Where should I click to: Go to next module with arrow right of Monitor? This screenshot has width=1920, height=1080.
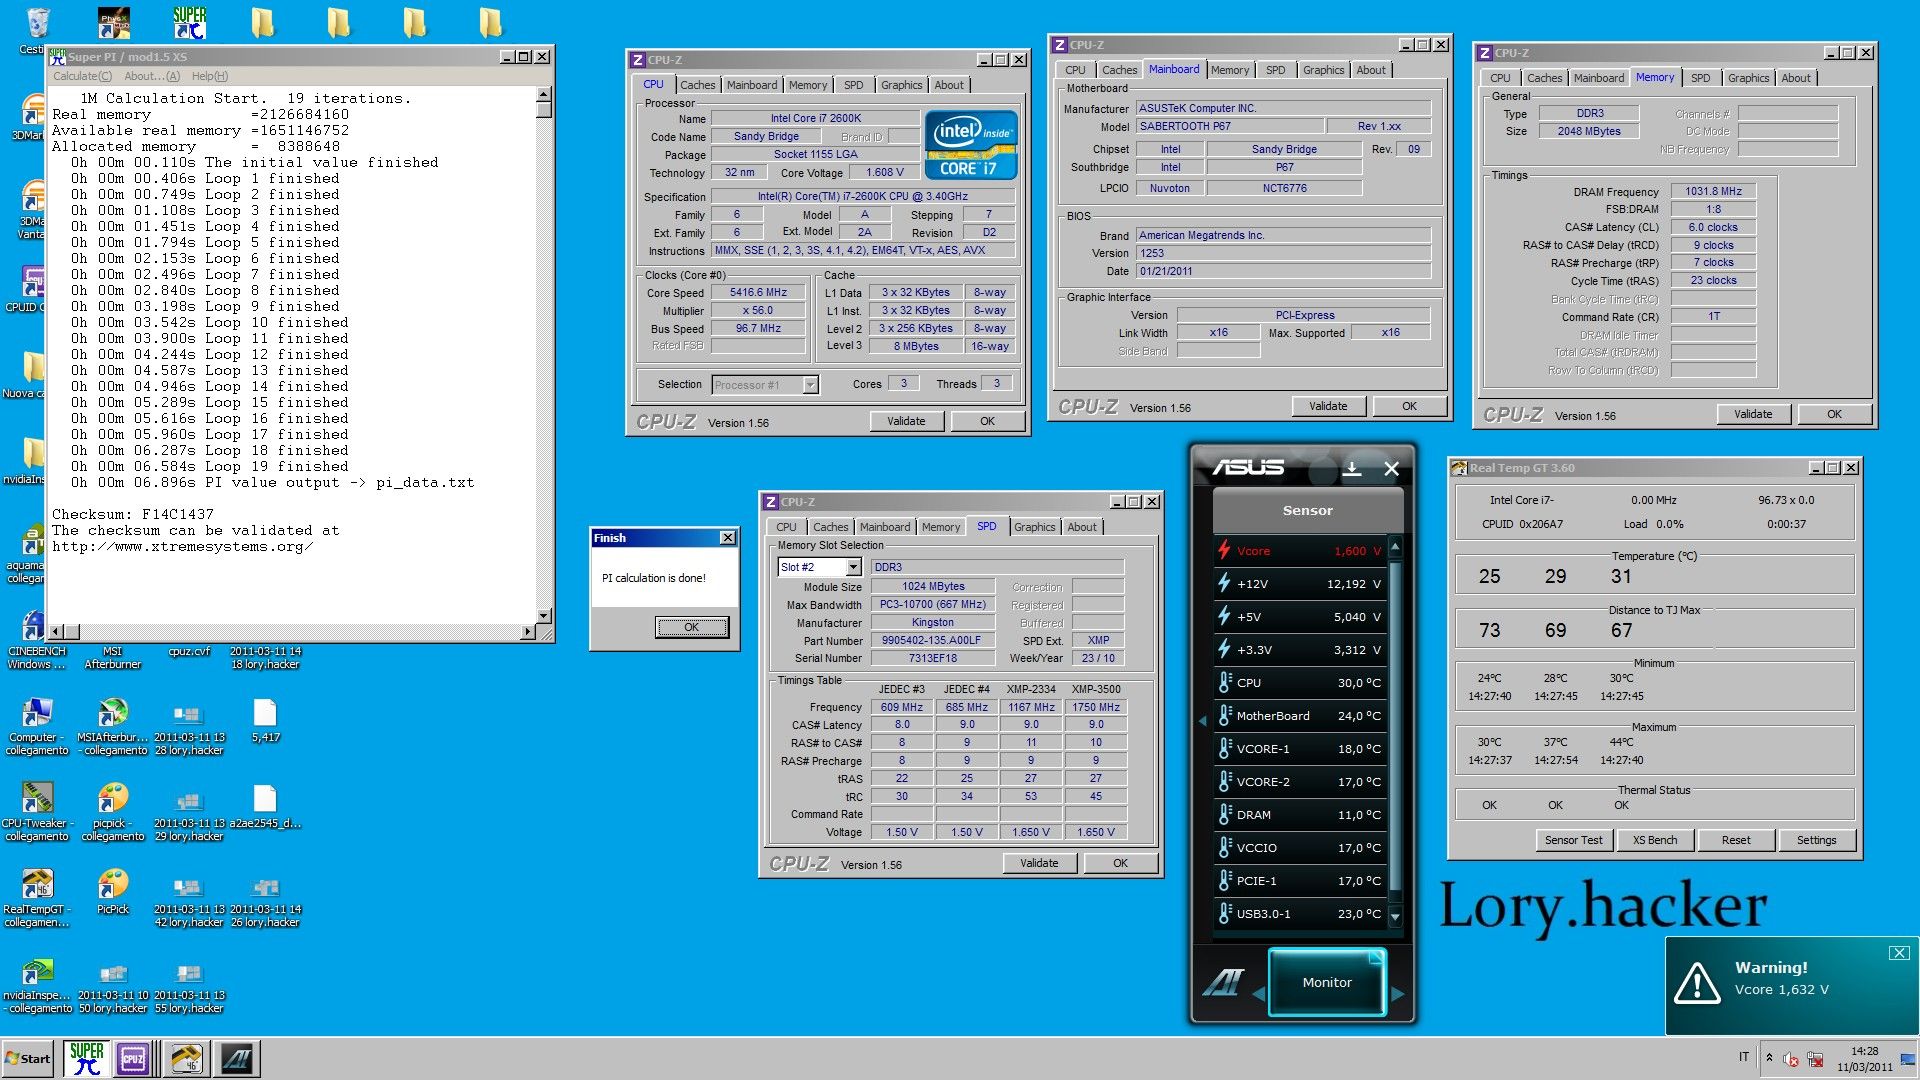pos(1397,993)
